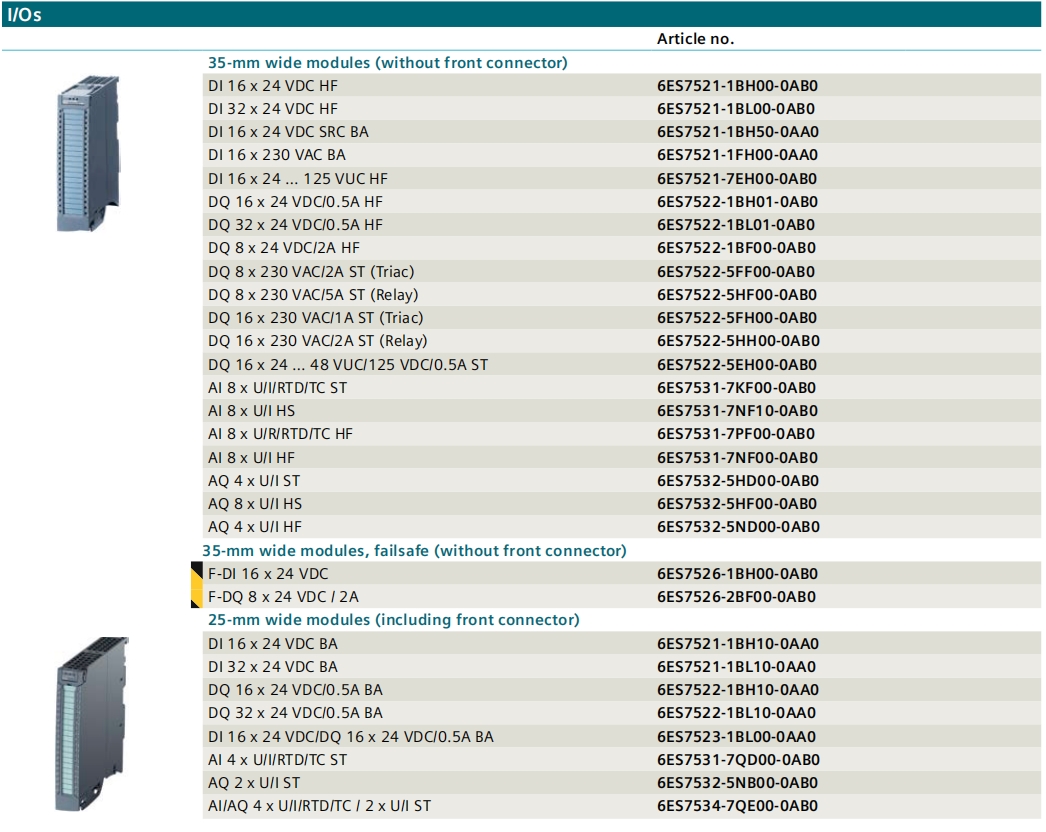Screen dimensions: 1046x832
Task: Open article number 6ES7523-1BL00-0AA0
Action: point(737,737)
